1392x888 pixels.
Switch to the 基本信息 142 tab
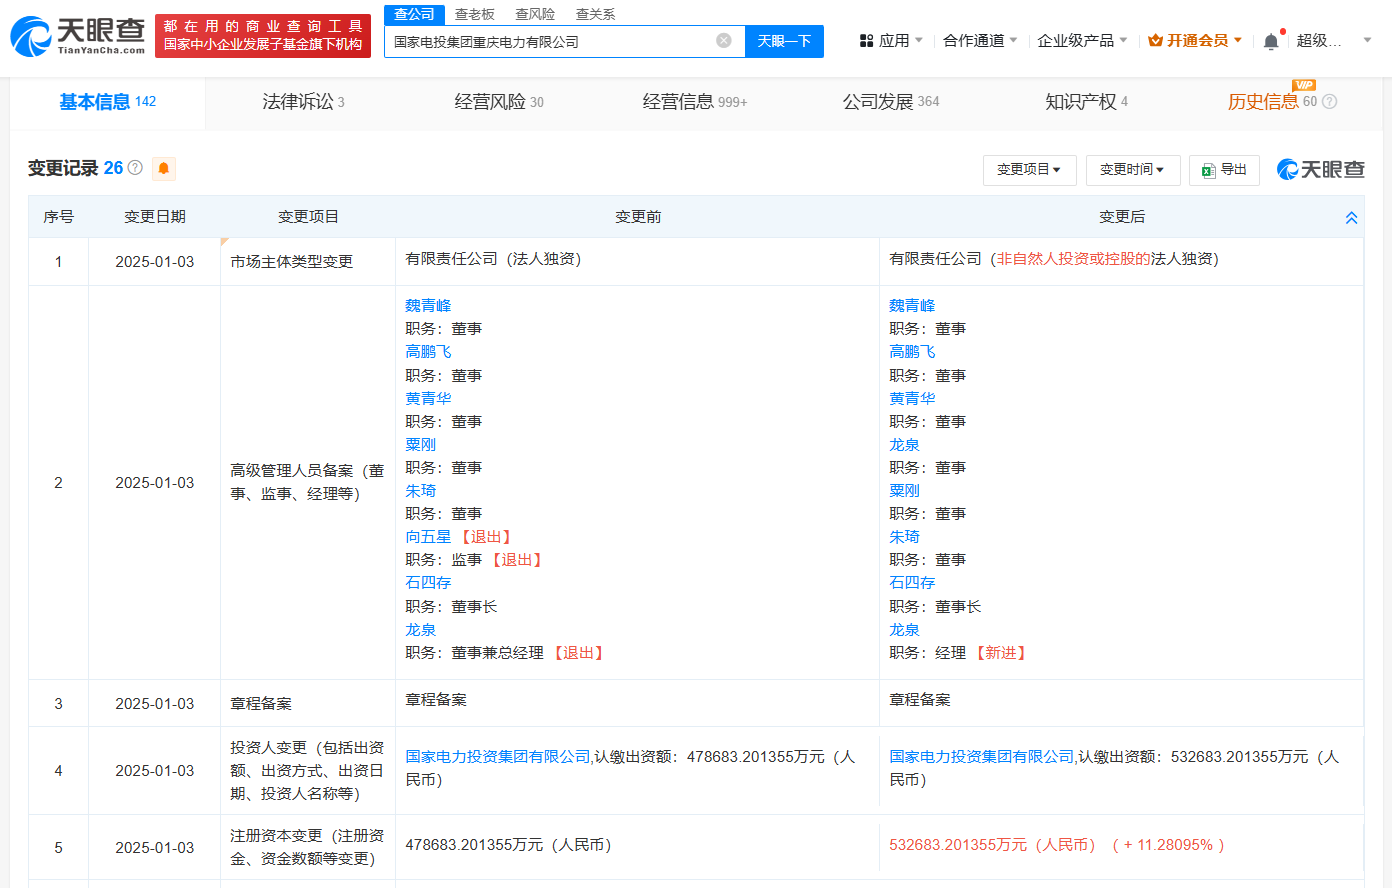107,102
